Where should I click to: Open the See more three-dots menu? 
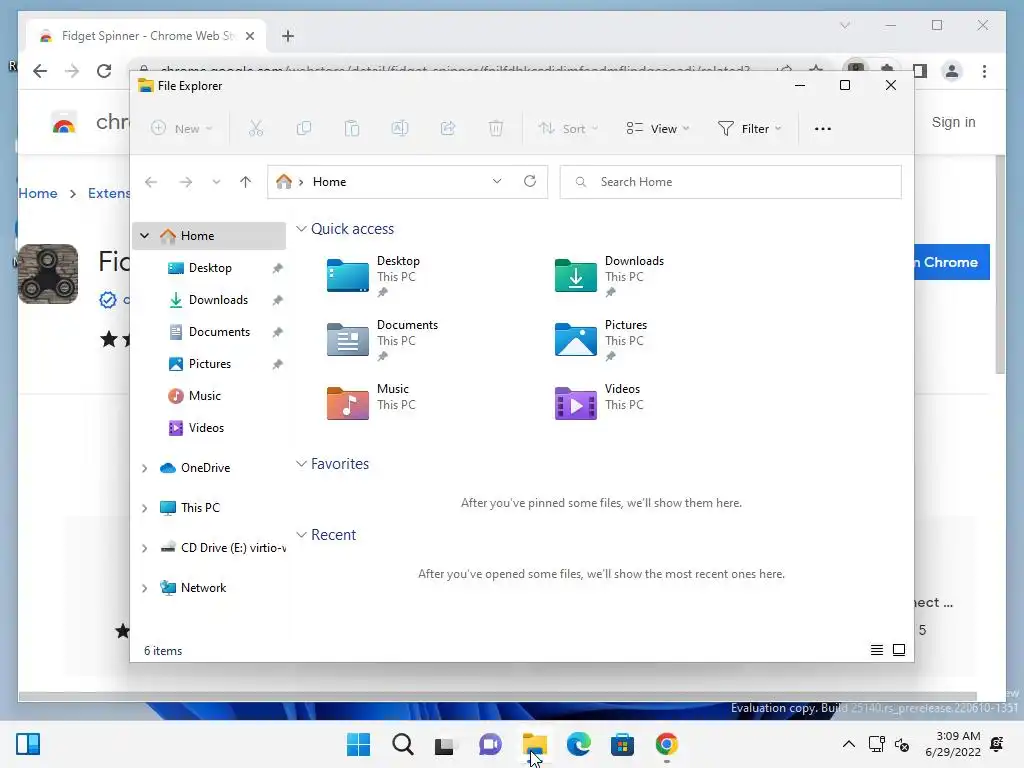click(x=823, y=129)
